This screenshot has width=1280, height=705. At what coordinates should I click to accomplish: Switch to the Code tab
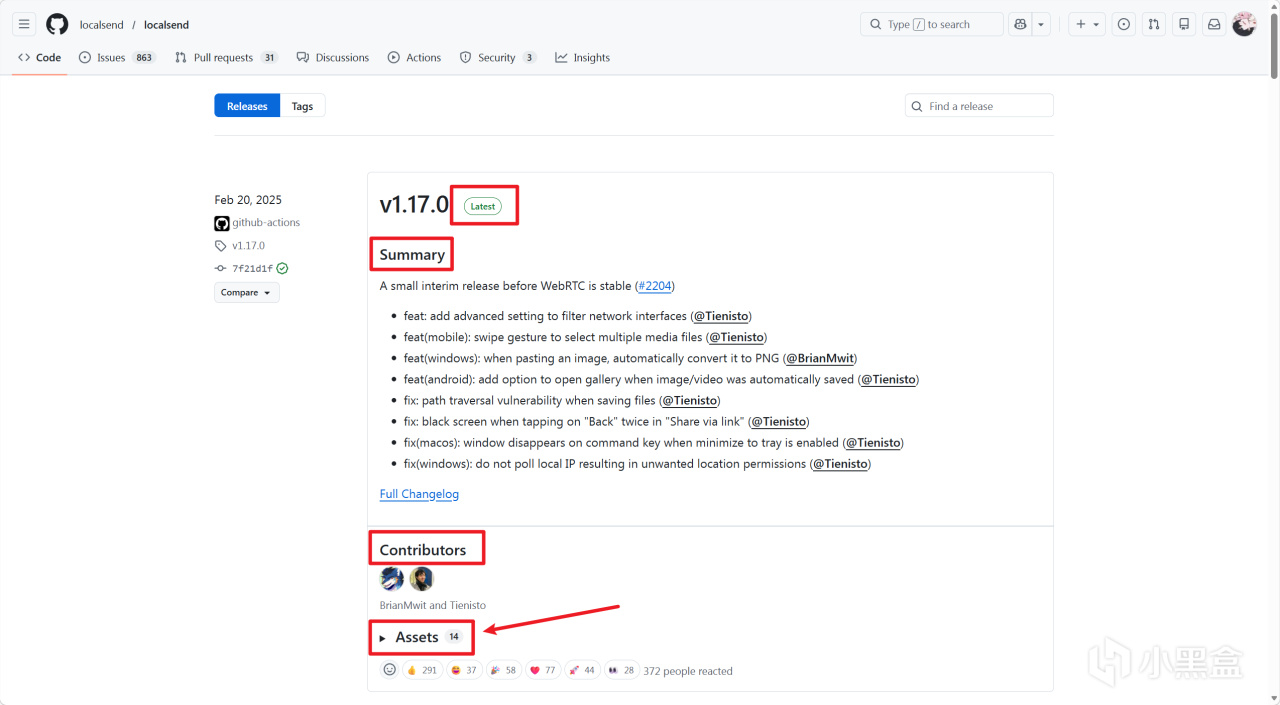point(40,58)
